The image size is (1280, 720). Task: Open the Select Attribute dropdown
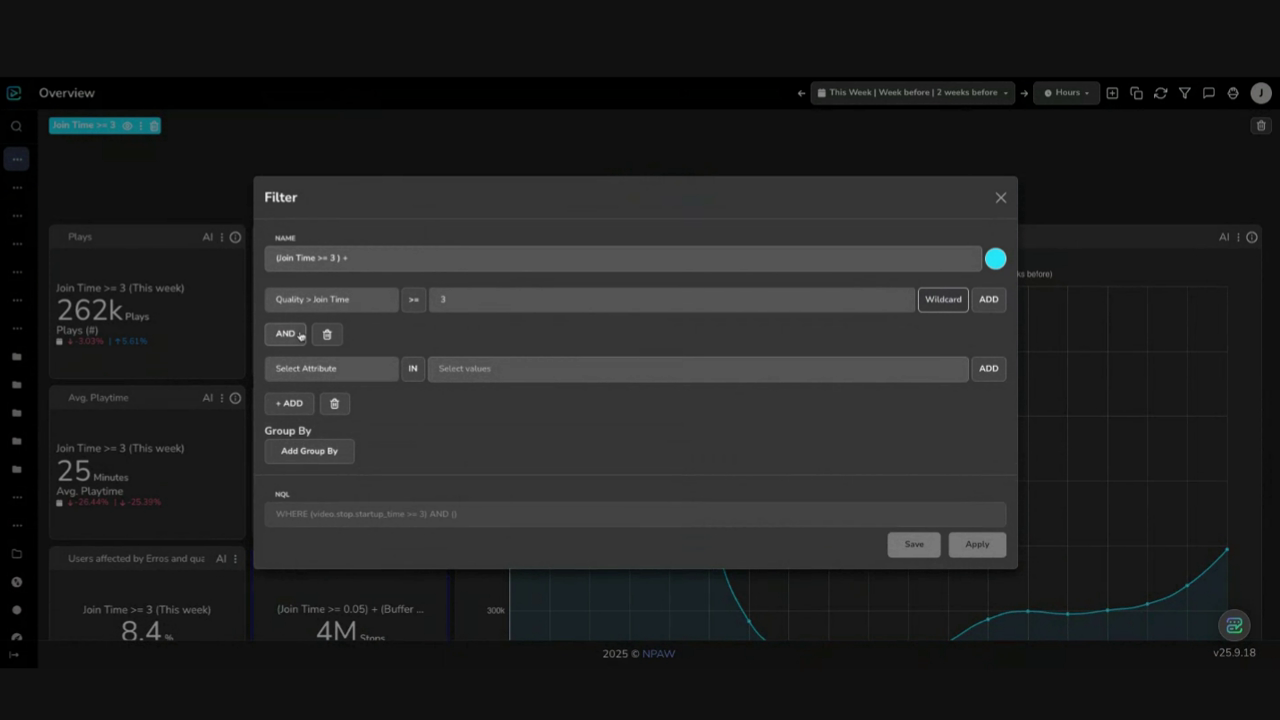[331, 369]
